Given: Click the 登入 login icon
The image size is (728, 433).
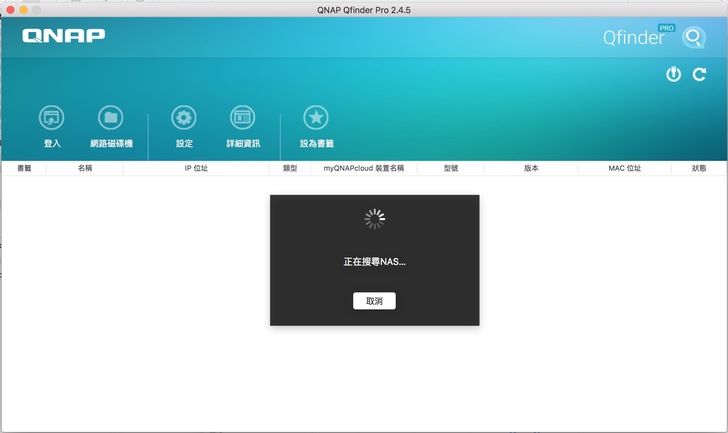Looking at the screenshot, I should 52,118.
